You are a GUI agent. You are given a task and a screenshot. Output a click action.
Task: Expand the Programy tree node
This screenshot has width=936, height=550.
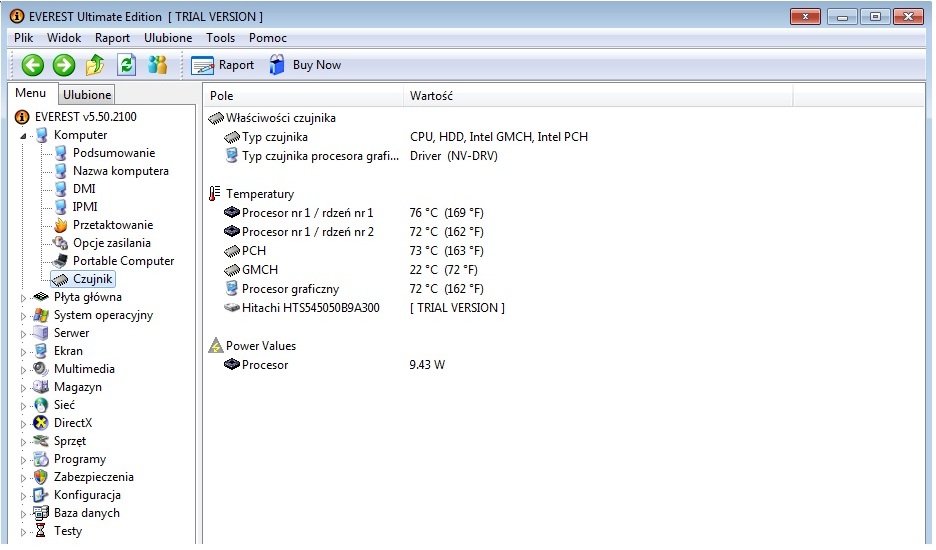23,460
